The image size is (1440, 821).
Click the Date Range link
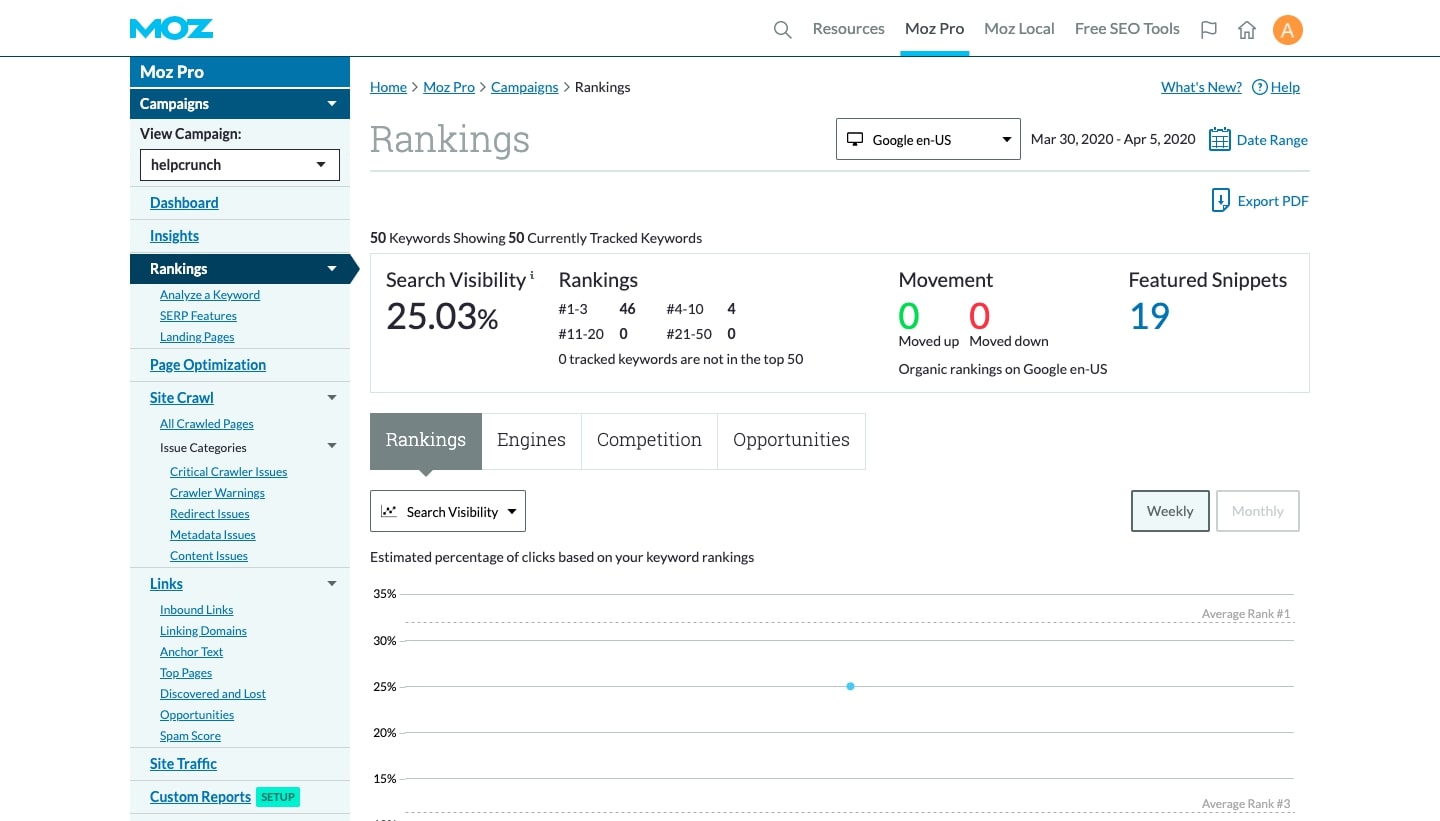click(x=1272, y=140)
